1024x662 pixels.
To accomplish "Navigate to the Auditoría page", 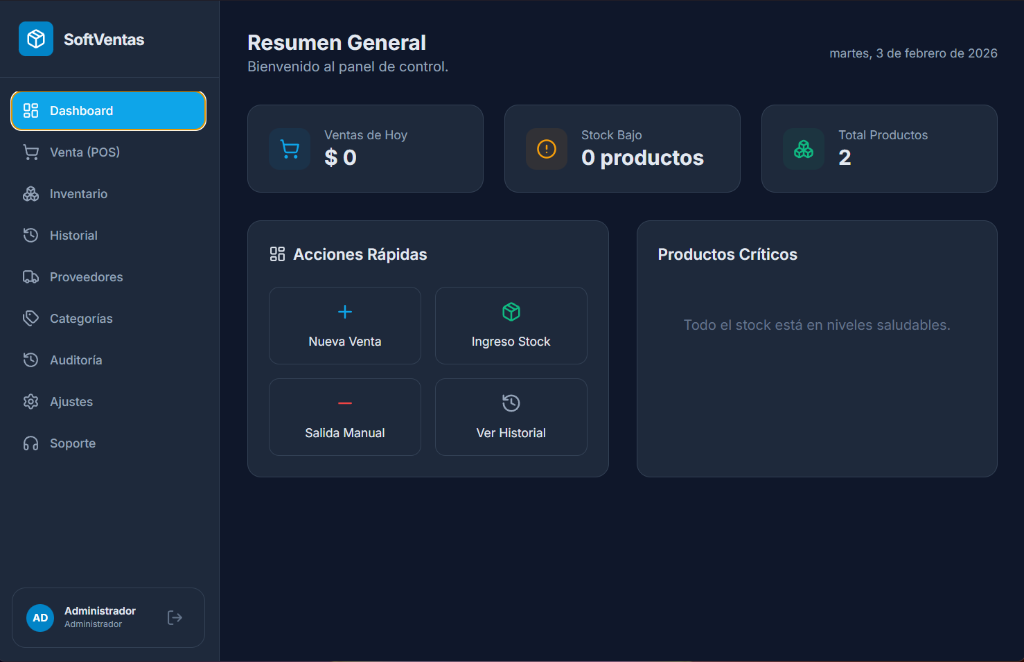I will pos(76,360).
